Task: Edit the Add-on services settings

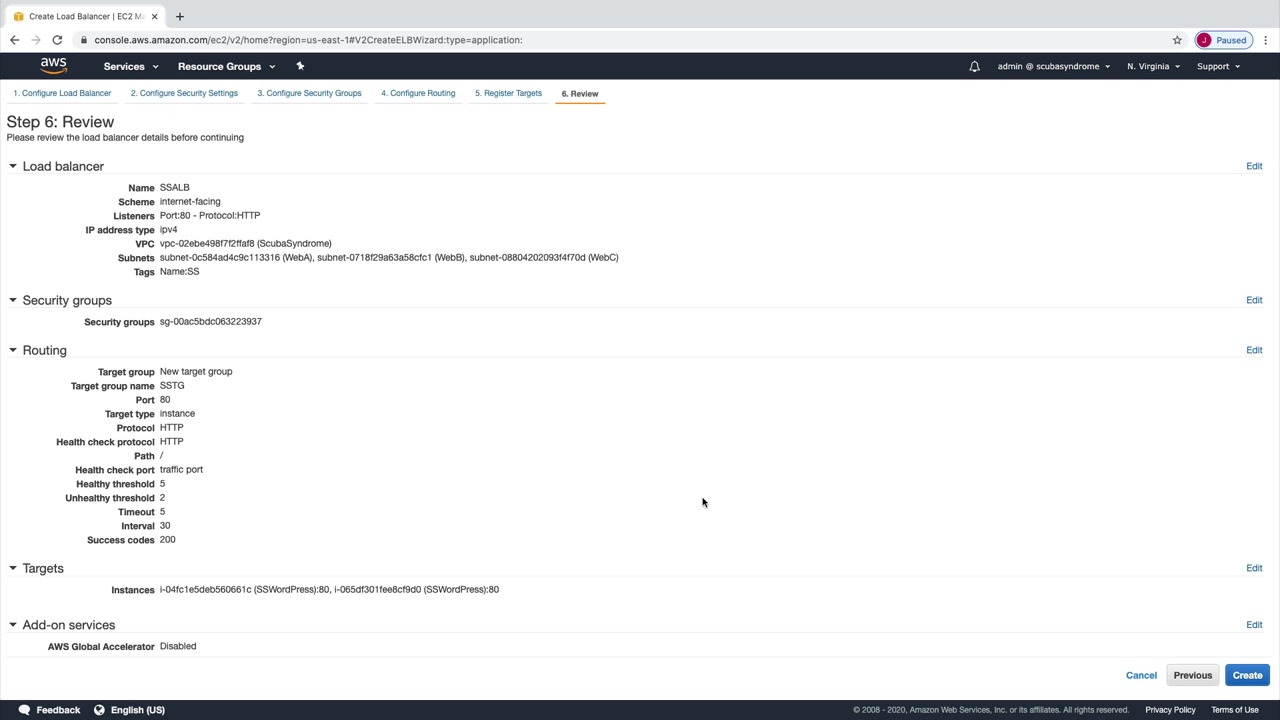Action: coord(1254,625)
